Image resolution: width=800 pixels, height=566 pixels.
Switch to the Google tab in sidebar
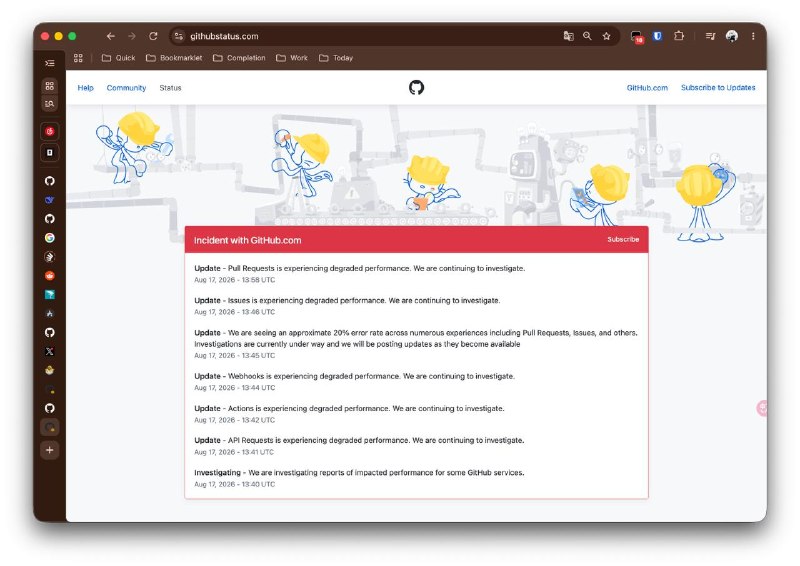(49, 238)
